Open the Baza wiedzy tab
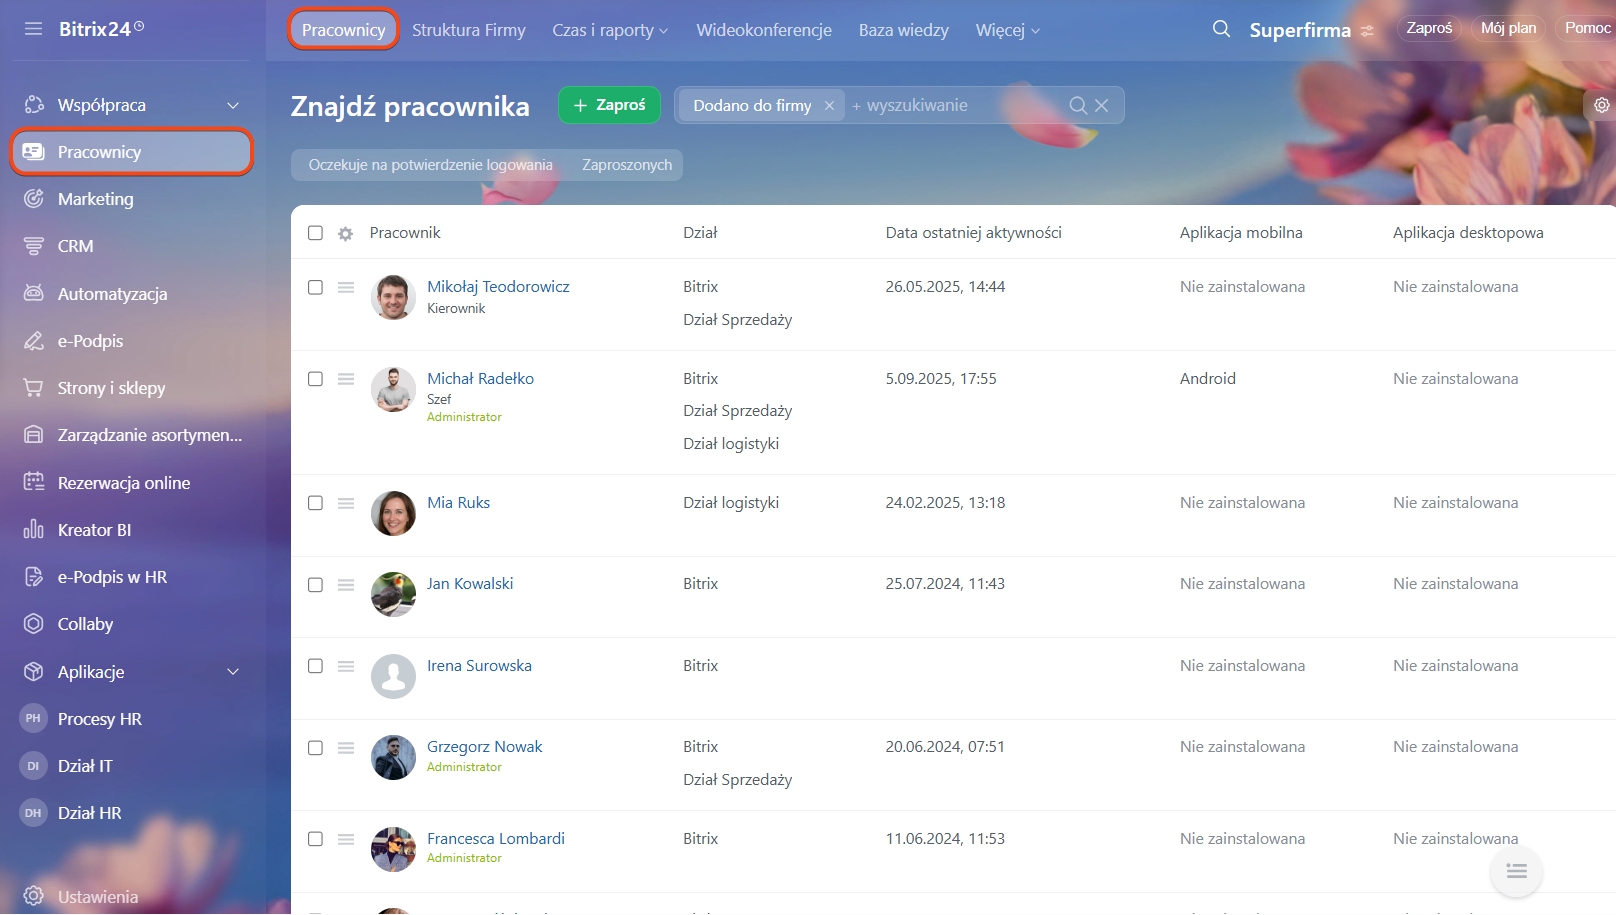The height and width of the screenshot is (915, 1616). (x=903, y=30)
